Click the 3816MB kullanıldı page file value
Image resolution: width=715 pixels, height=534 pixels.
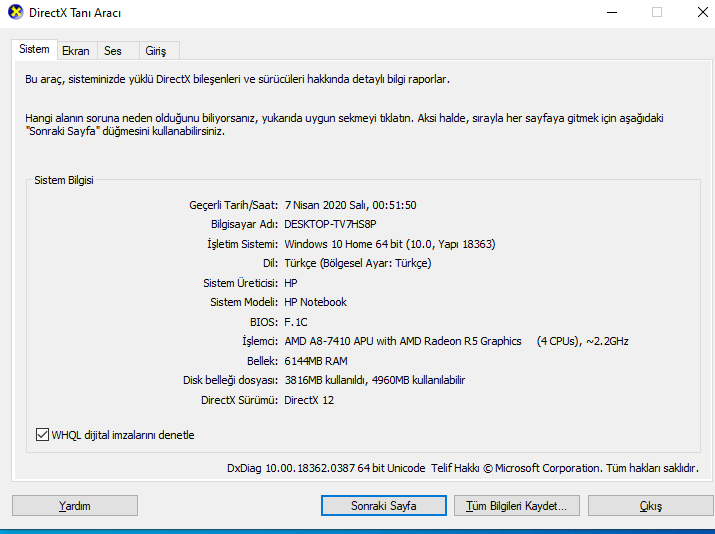coord(375,380)
